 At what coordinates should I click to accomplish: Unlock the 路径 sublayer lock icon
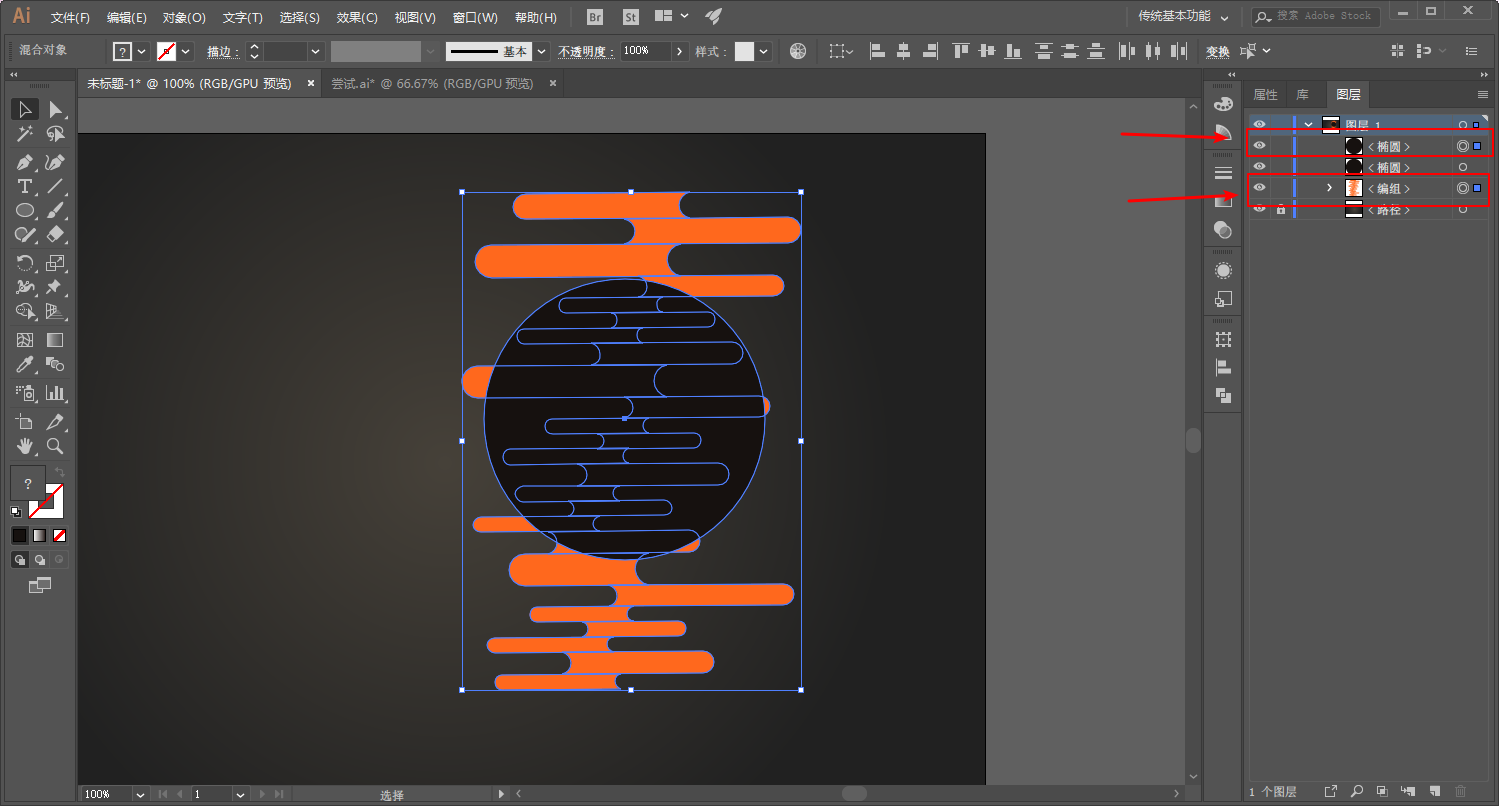(1280, 209)
